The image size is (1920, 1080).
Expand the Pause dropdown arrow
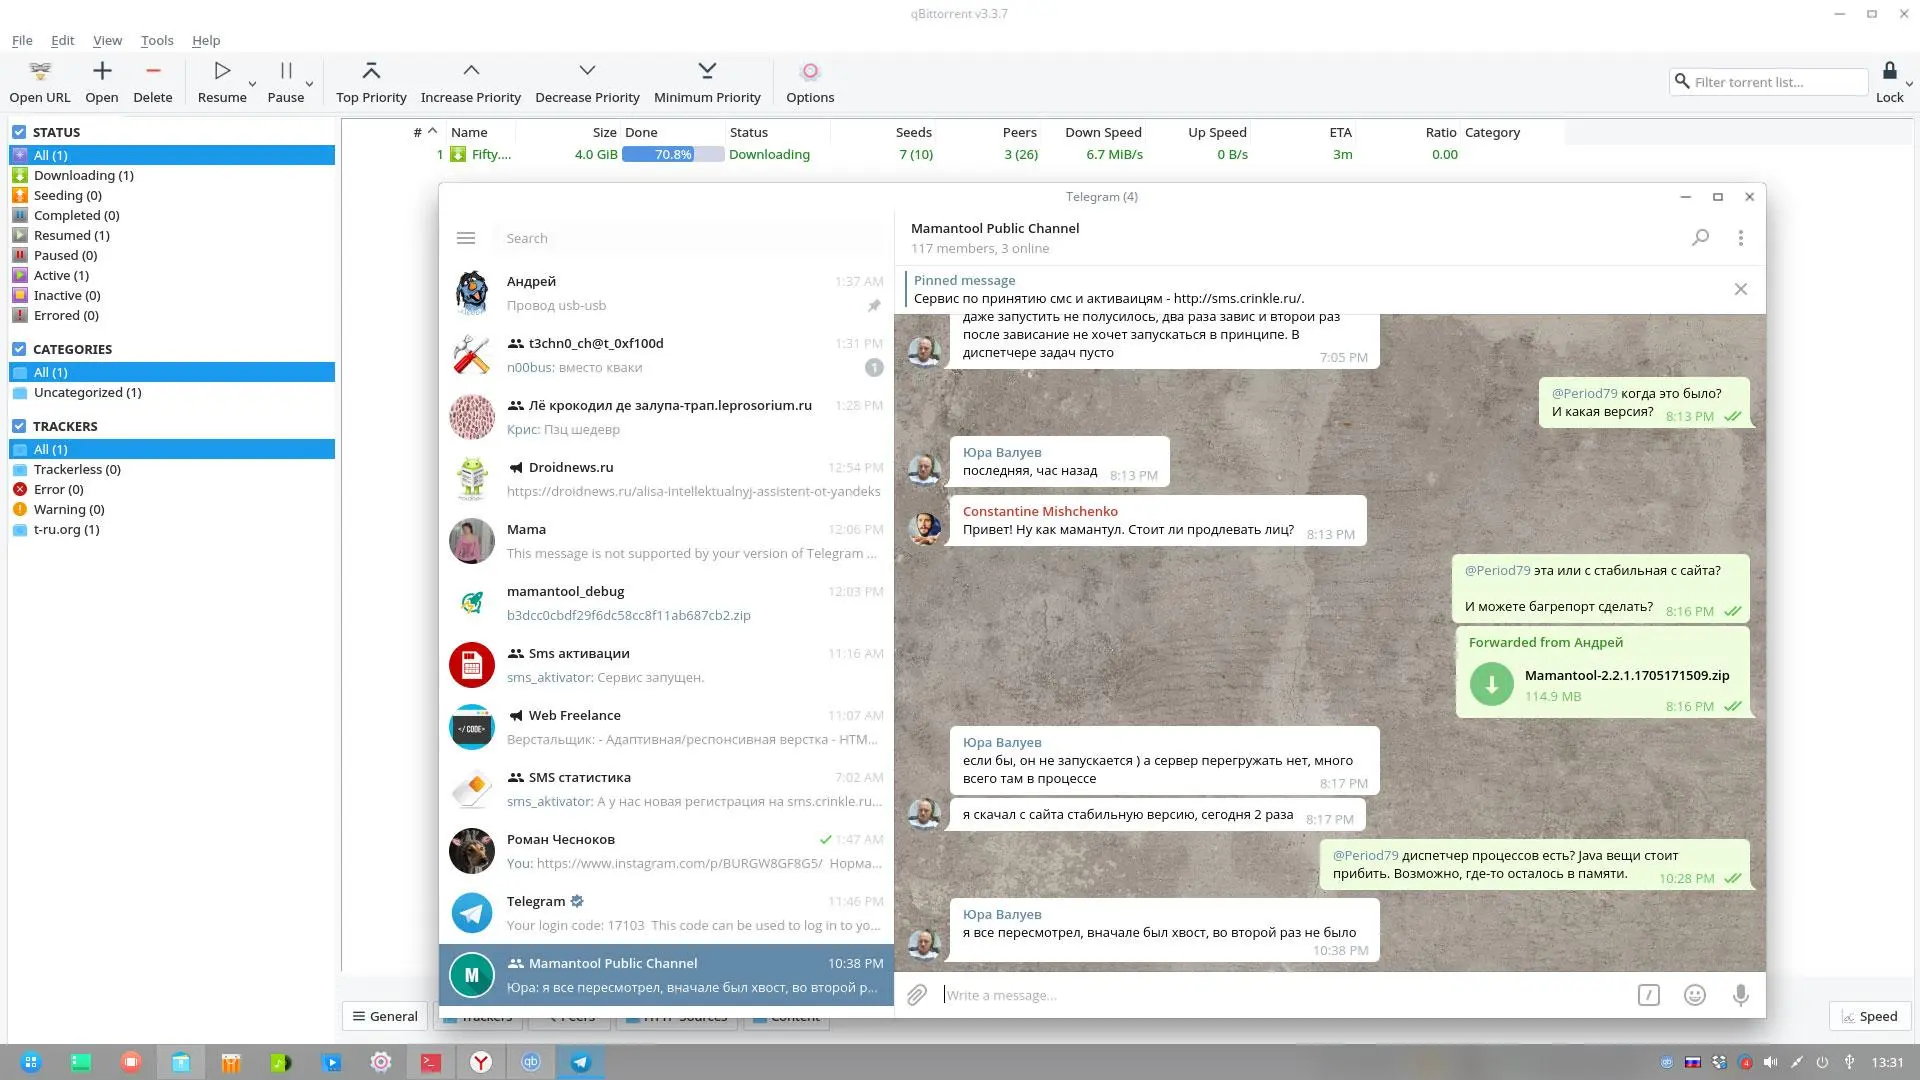[309, 84]
